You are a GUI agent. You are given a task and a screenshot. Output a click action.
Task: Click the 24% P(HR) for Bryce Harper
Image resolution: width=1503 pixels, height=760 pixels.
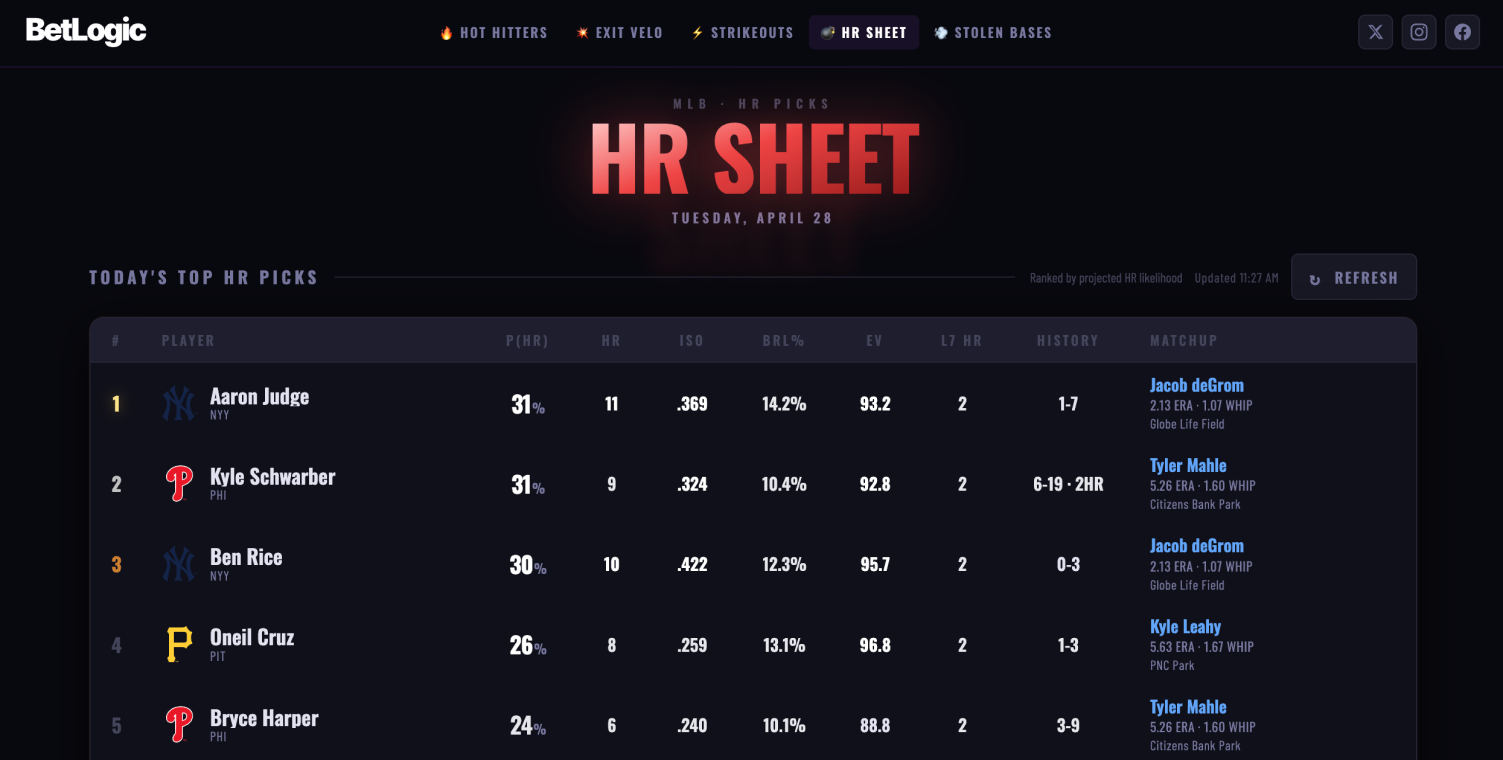(528, 726)
